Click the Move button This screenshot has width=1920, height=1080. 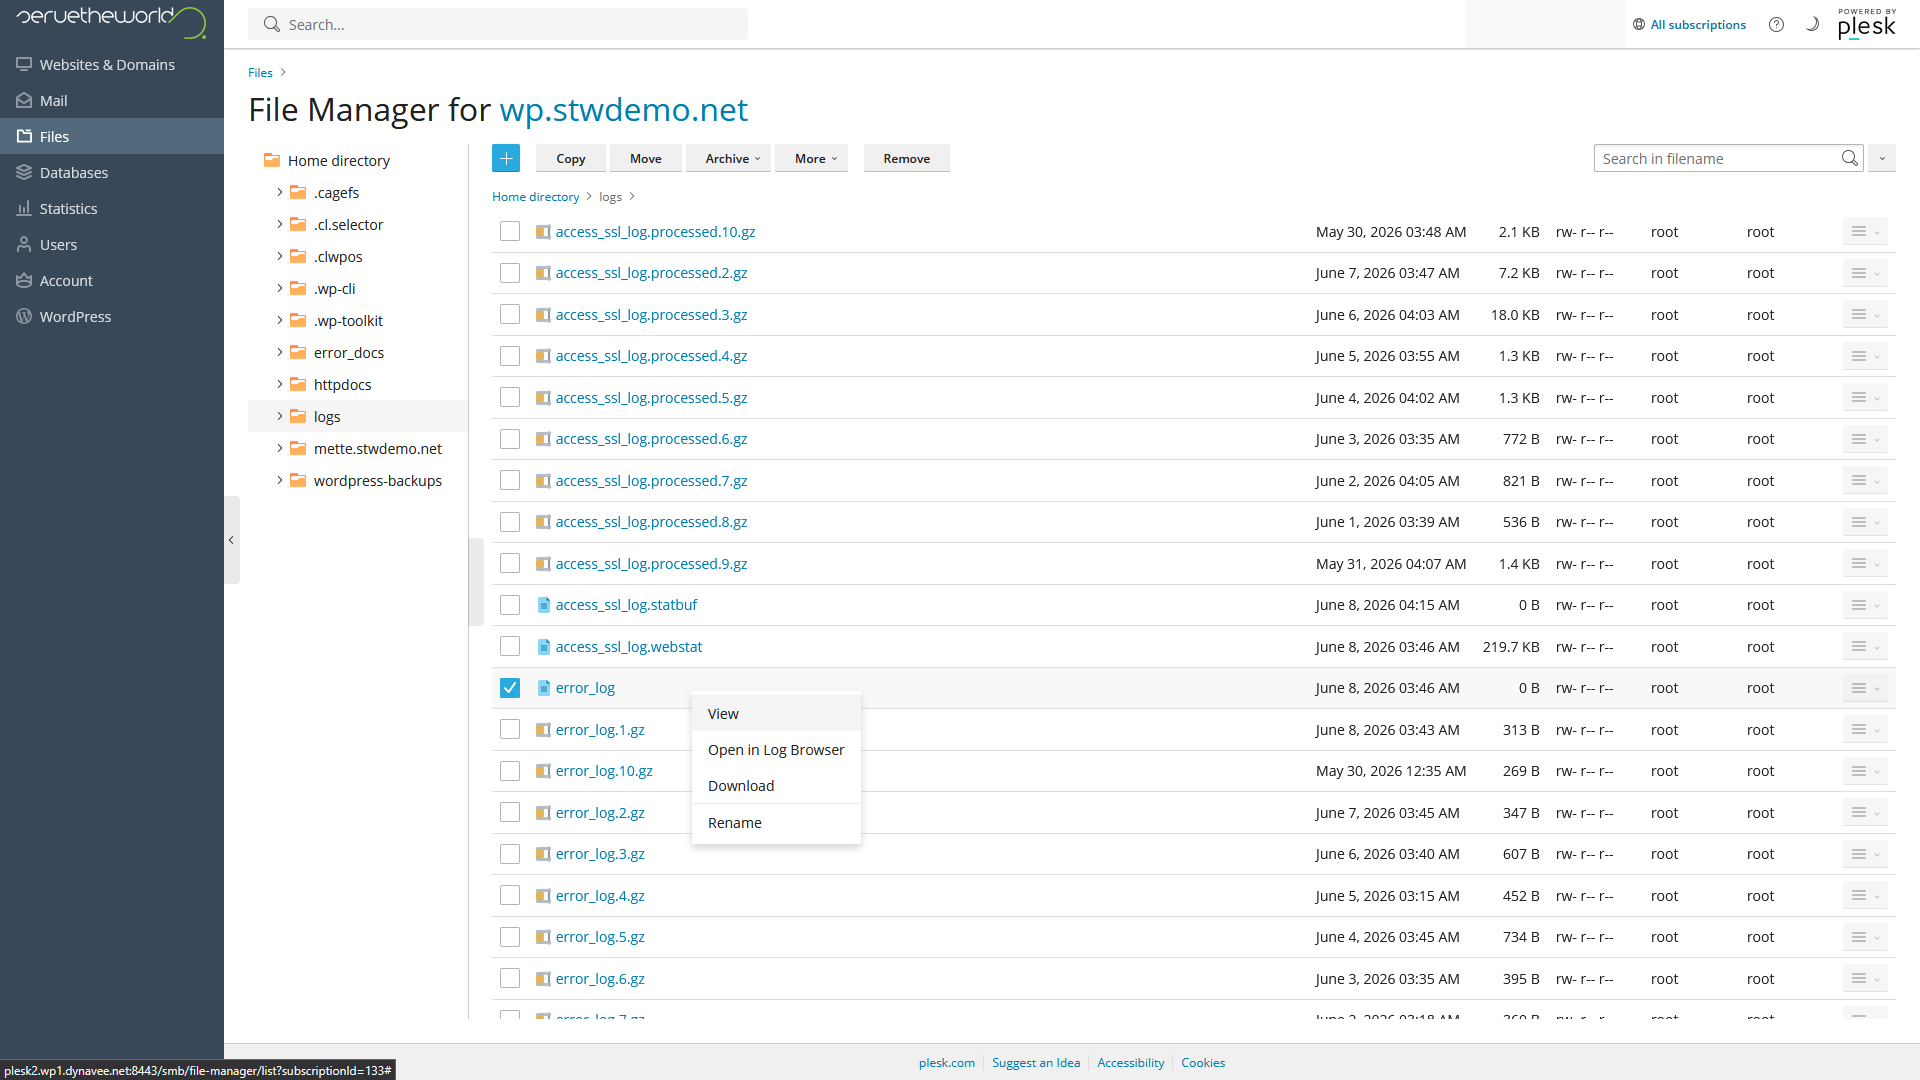[x=646, y=158]
